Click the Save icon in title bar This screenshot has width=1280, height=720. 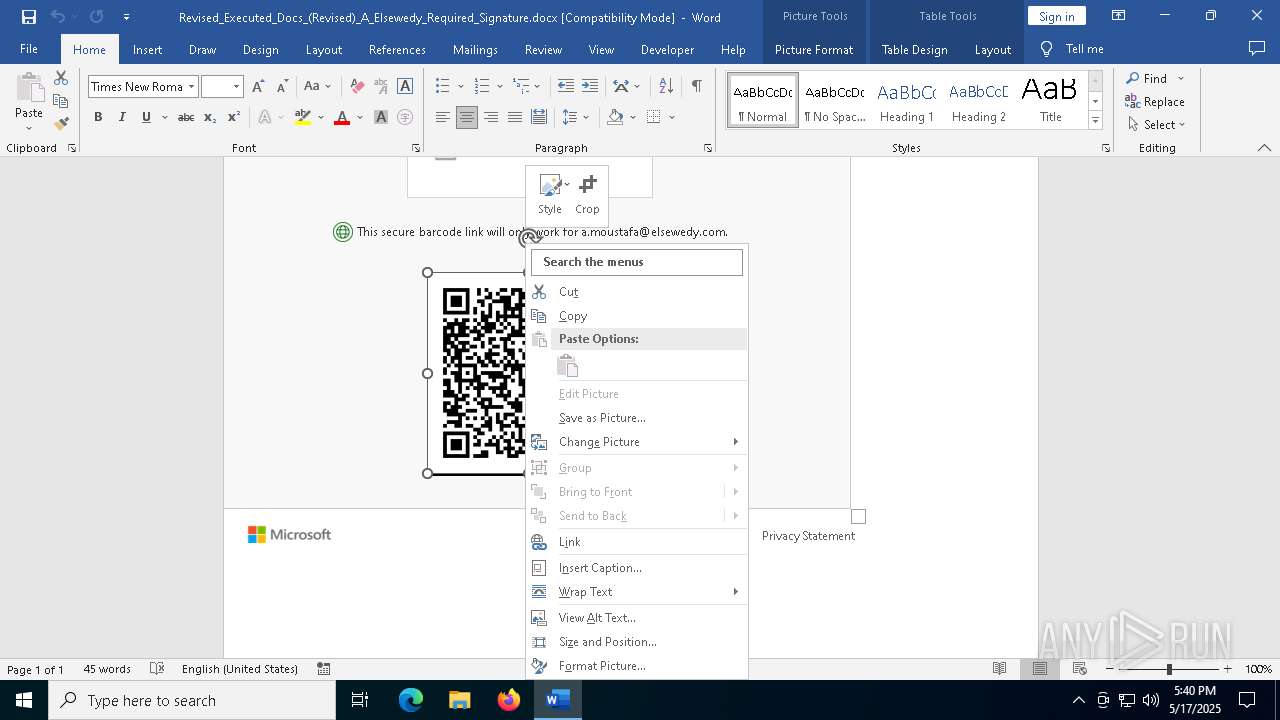pos(29,17)
